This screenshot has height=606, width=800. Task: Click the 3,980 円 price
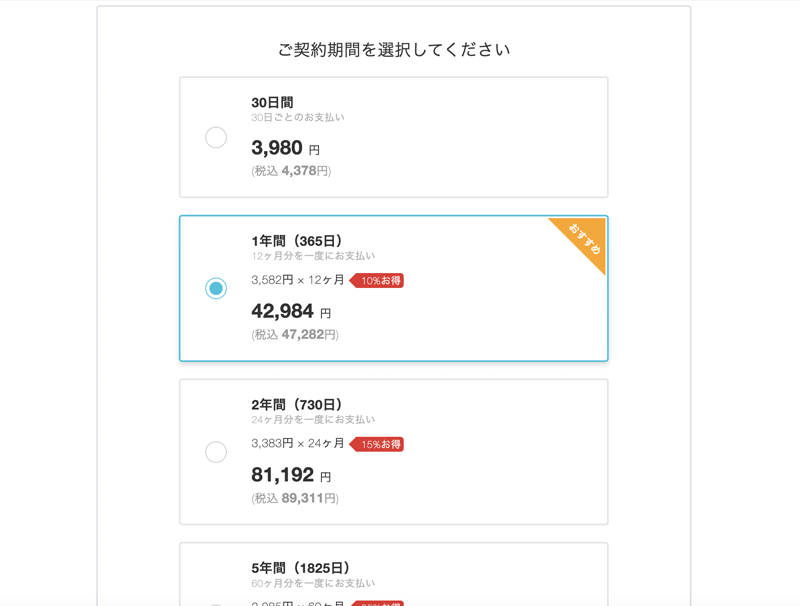coord(285,149)
